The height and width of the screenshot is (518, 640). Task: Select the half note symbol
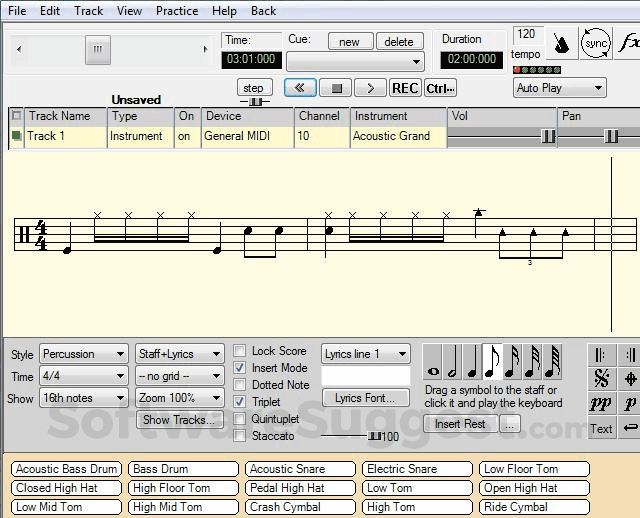point(452,362)
